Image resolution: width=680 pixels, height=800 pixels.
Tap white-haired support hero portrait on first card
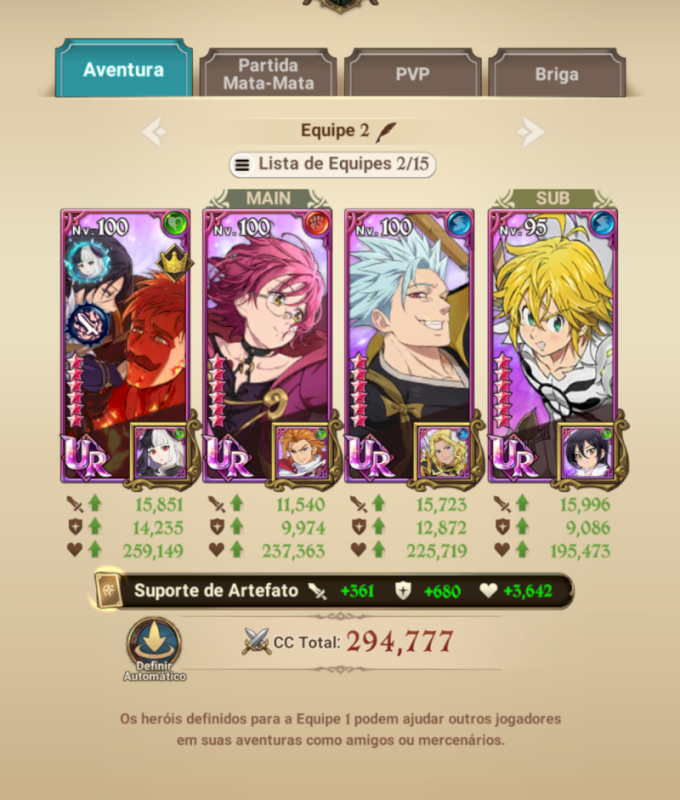click(x=160, y=453)
